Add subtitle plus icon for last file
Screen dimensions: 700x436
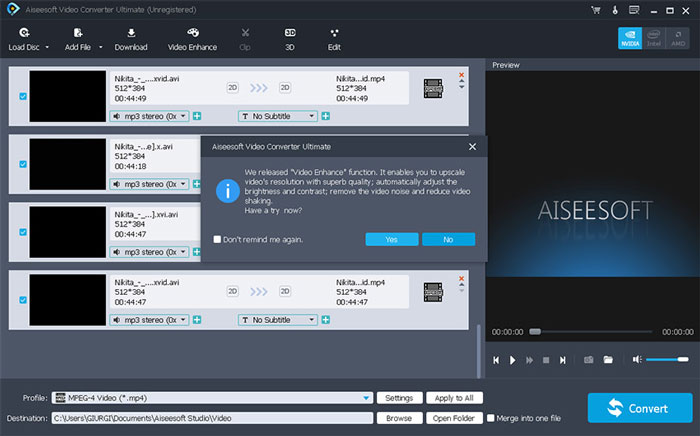pos(326,320)
